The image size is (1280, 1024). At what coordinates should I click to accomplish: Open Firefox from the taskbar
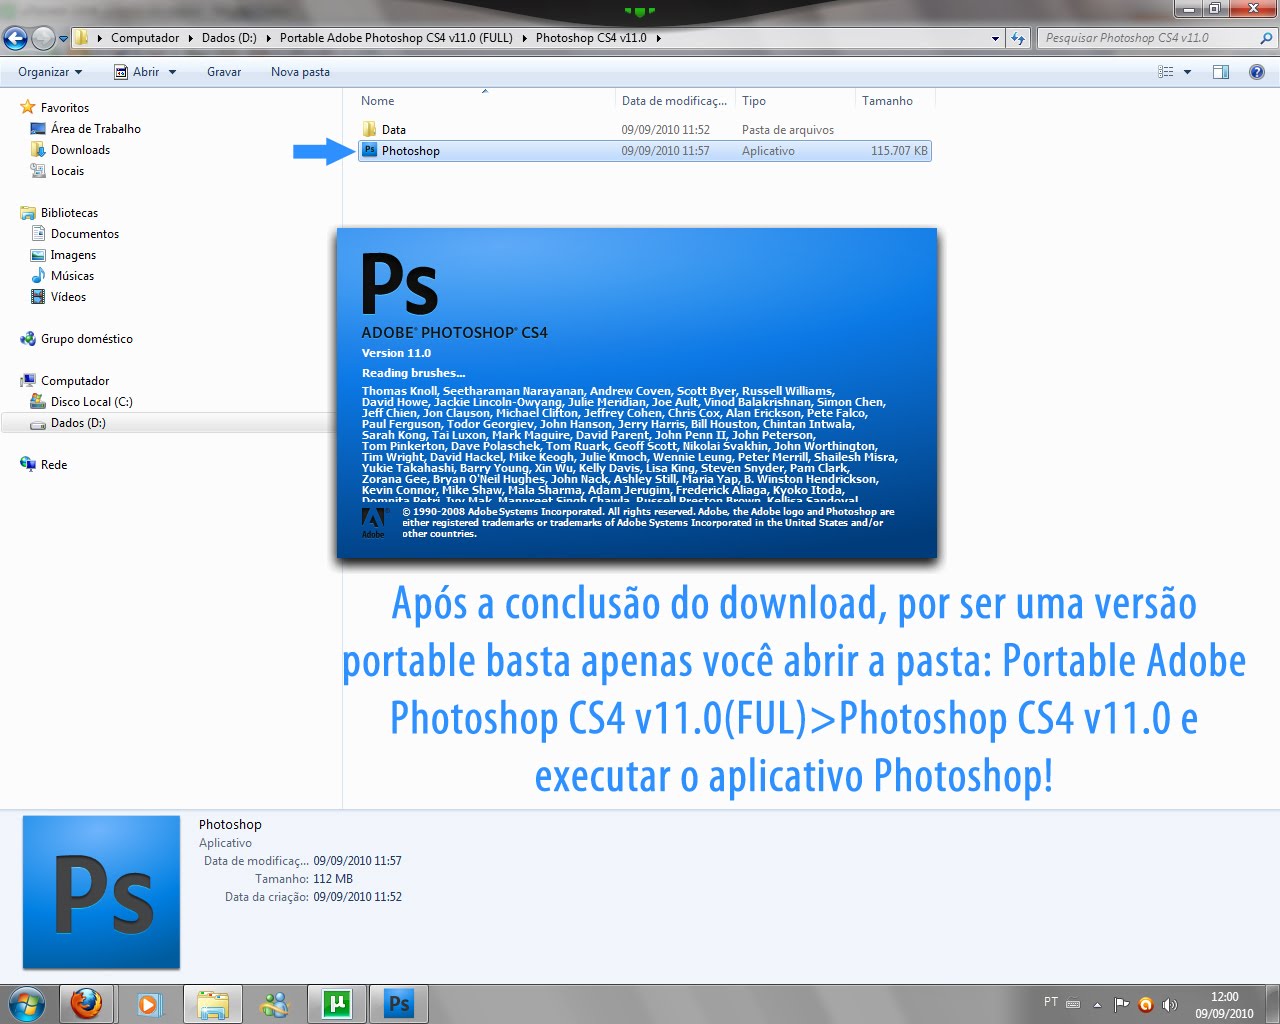pos(86,1003)
